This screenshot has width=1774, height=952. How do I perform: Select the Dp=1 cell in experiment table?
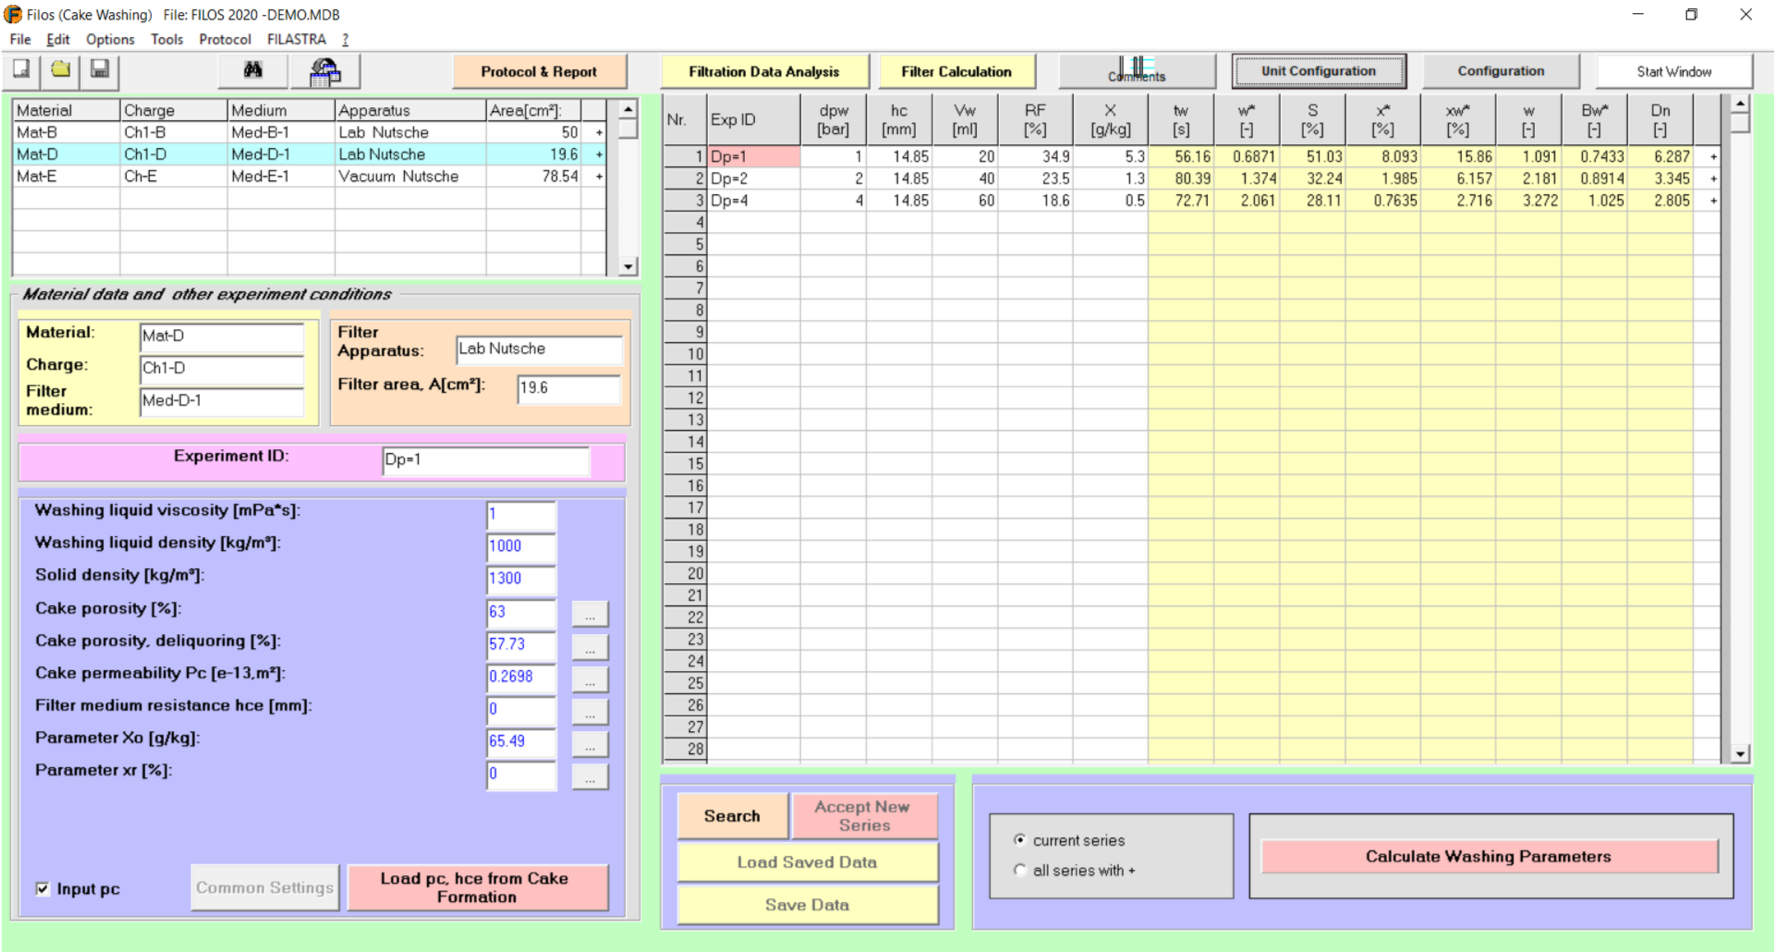[x=753, y=157]
